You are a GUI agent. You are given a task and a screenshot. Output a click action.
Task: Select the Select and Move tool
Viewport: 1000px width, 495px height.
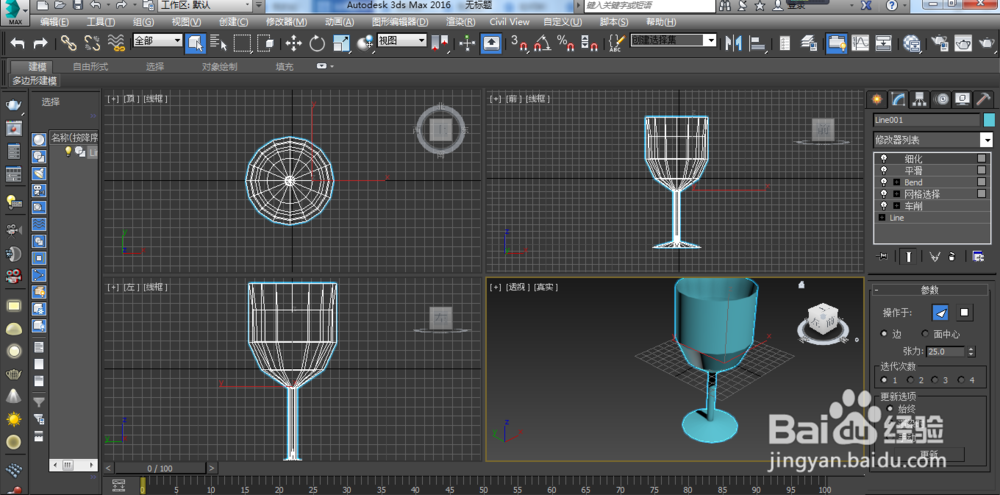coord(293,43)
